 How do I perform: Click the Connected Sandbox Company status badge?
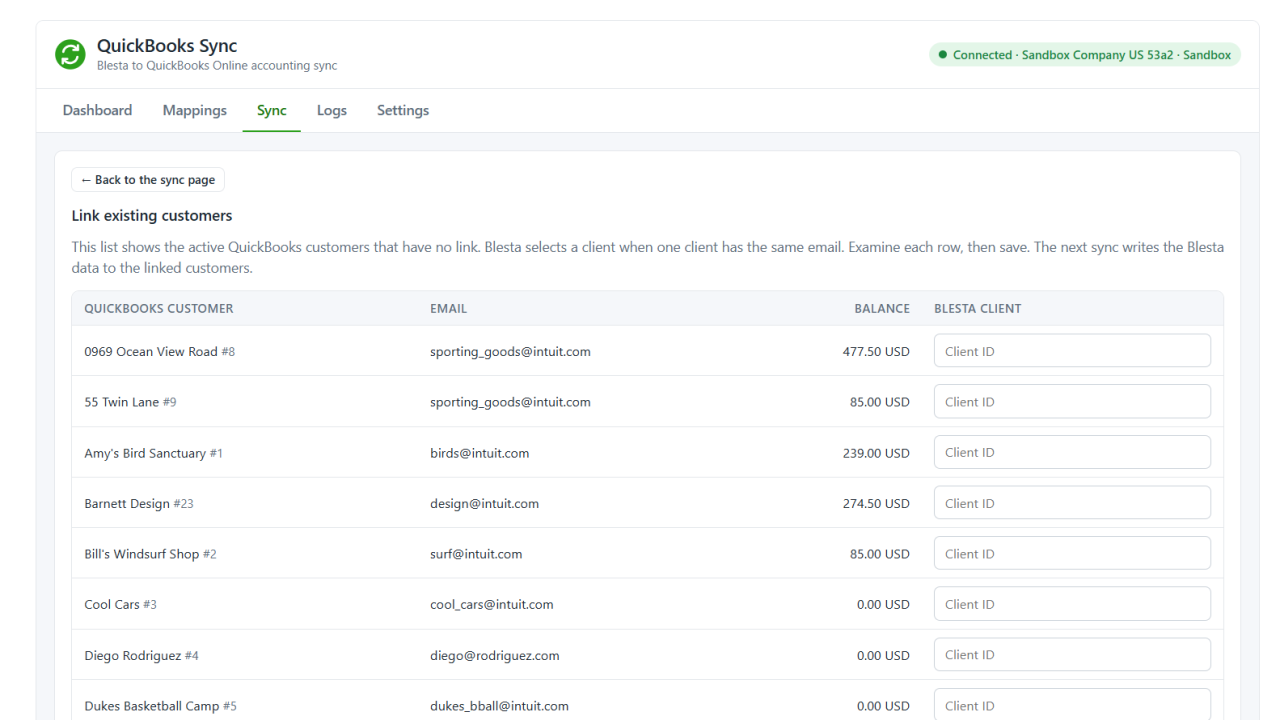1085,55
